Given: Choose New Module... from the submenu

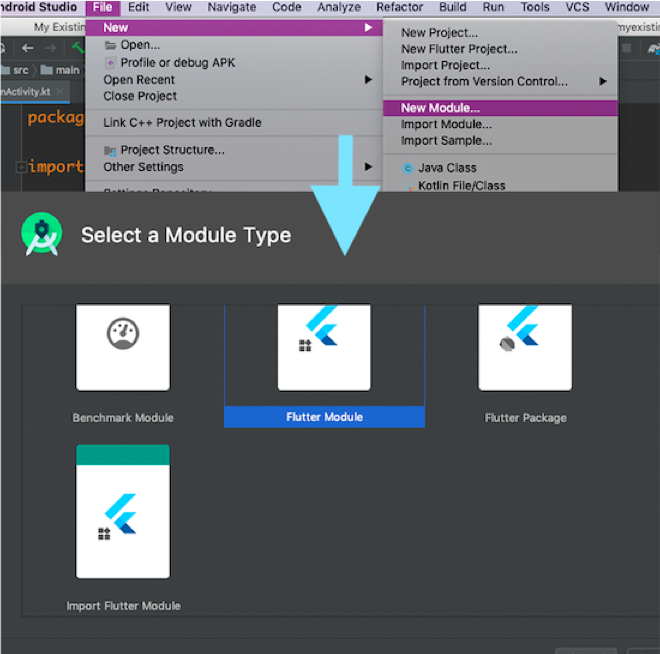Looking at the screenshot, I should [441, 108].
